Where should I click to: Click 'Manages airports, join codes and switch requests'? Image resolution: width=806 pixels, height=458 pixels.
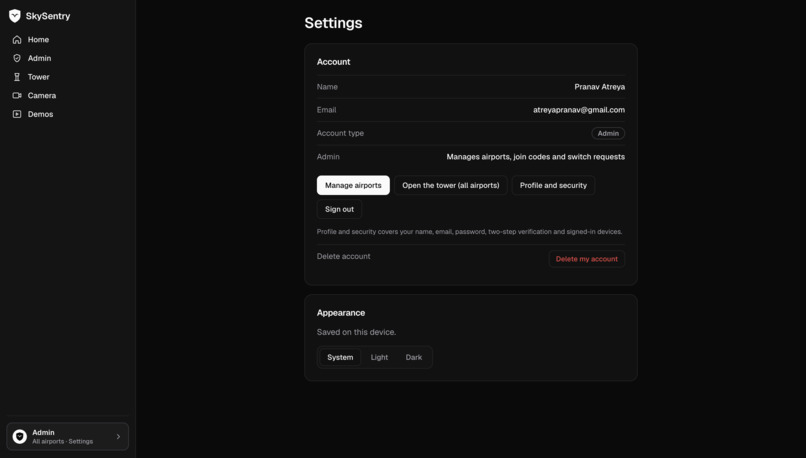[536, 157]
